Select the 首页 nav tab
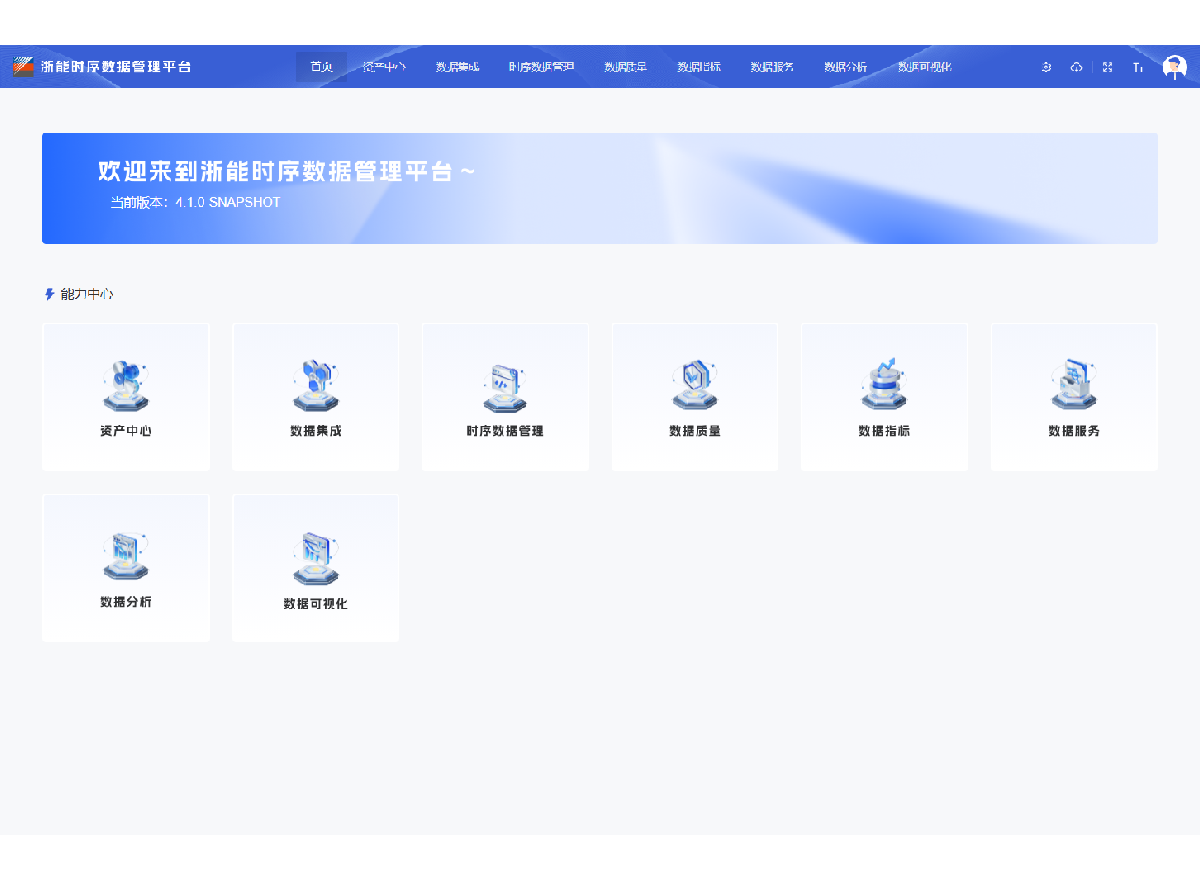 pyautogui.click(x=321, y=67)
